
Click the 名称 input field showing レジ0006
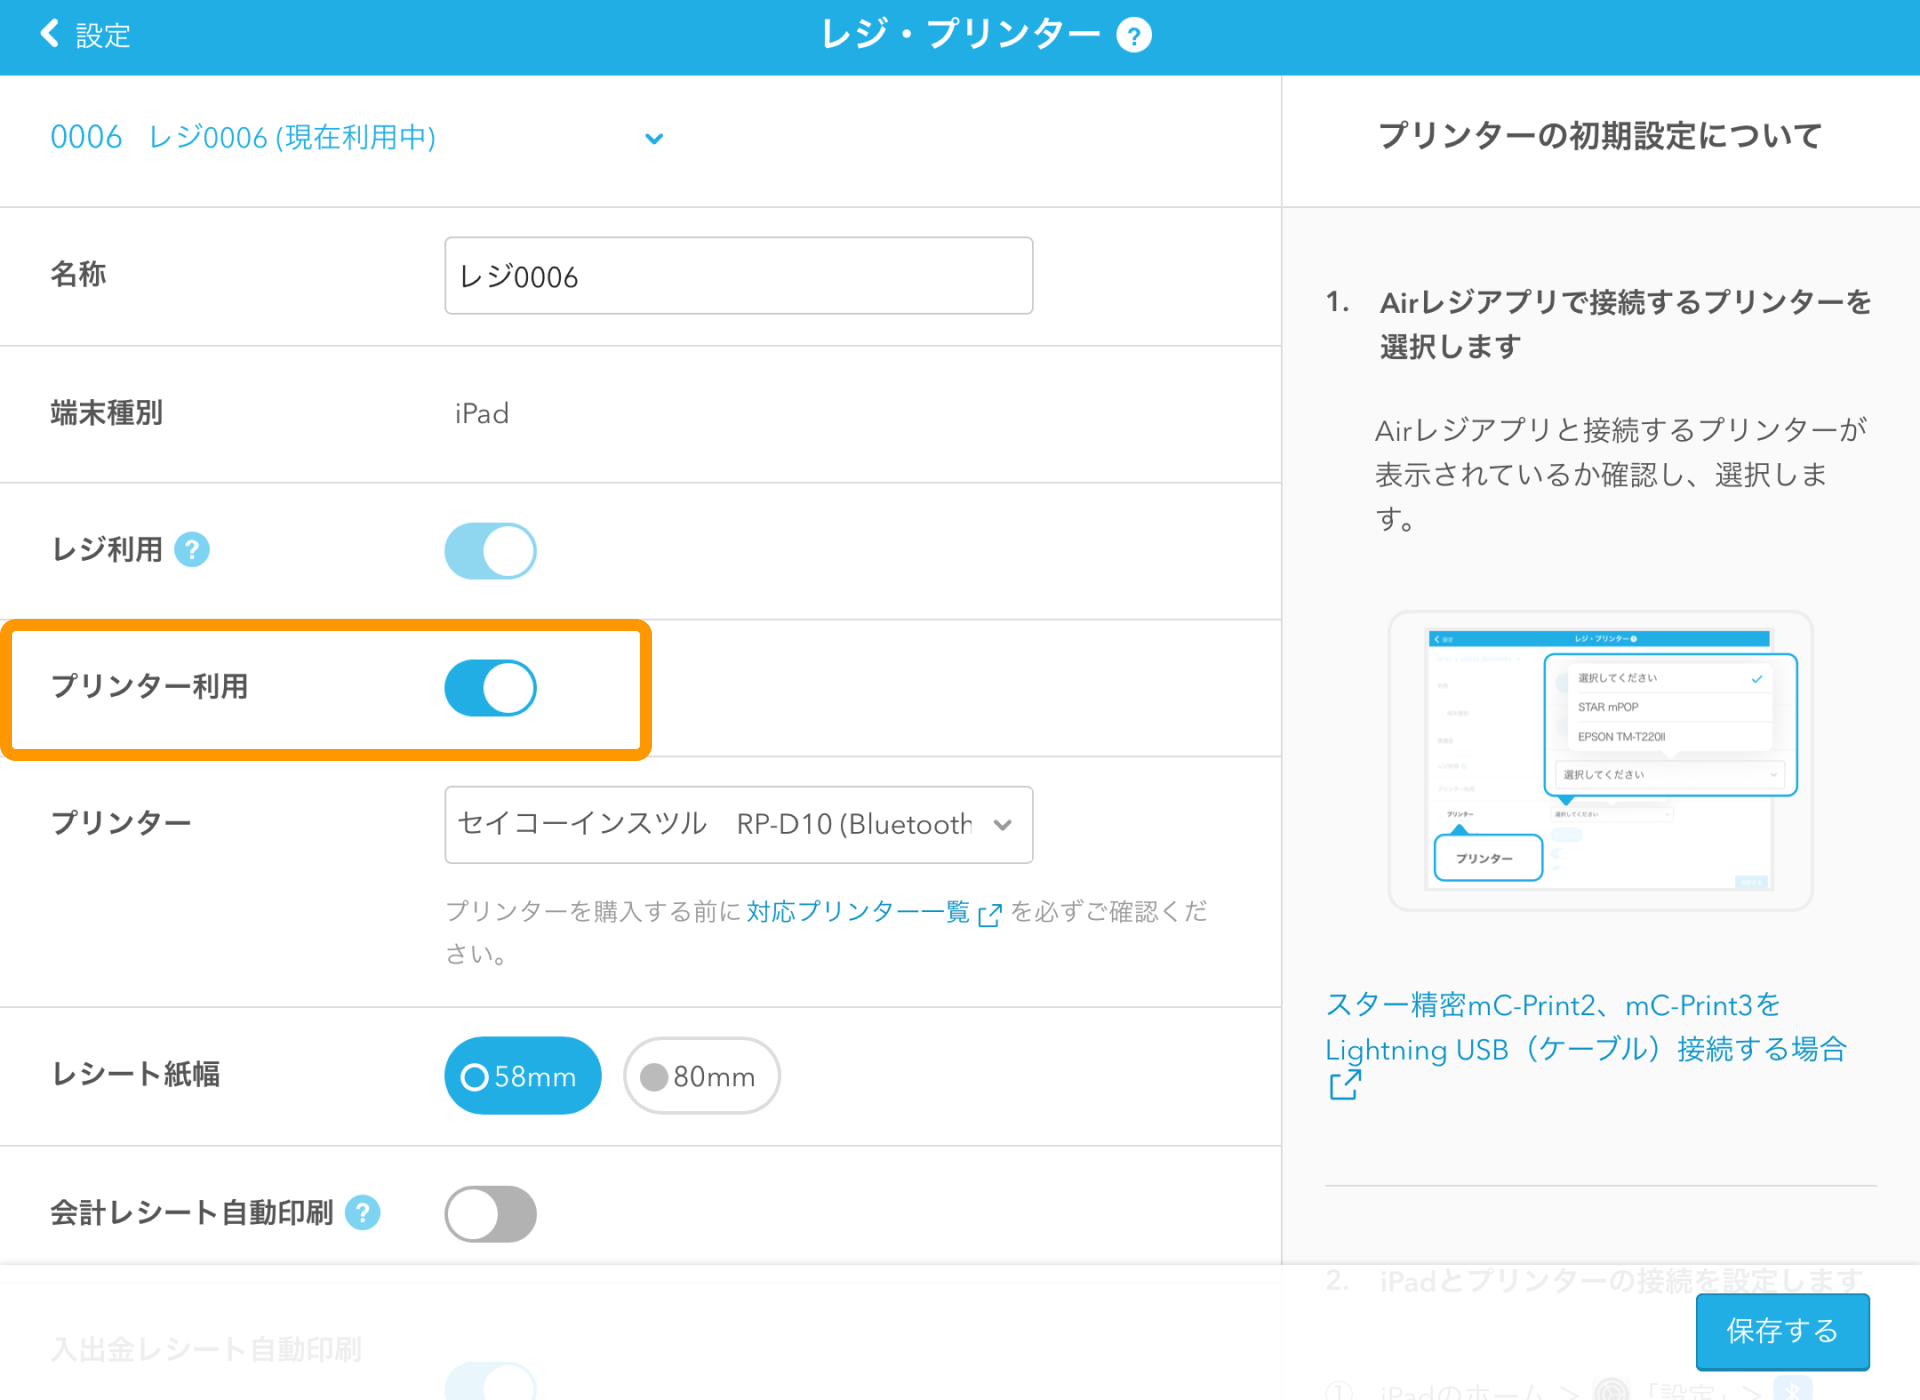tap(738, 275)
